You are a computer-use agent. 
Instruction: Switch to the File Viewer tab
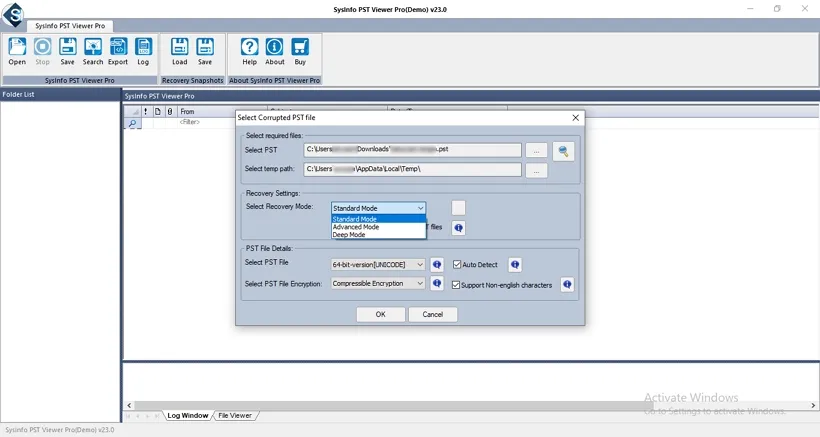(235, 416)
